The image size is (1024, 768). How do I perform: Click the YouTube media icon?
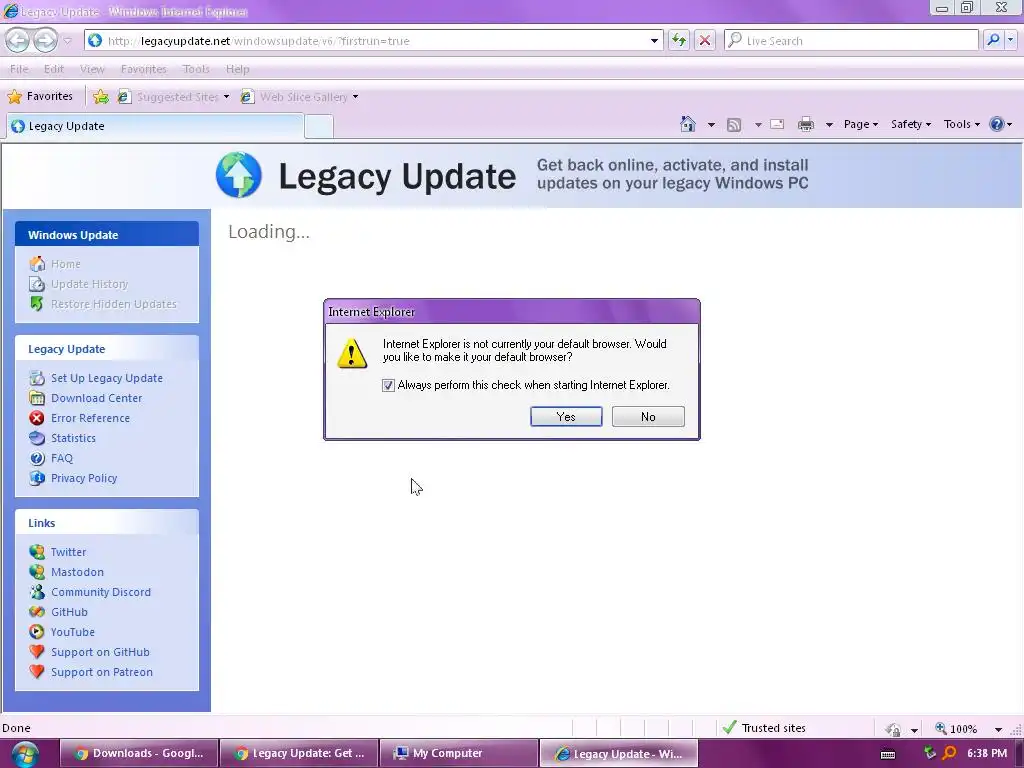(x=37, y=632)
